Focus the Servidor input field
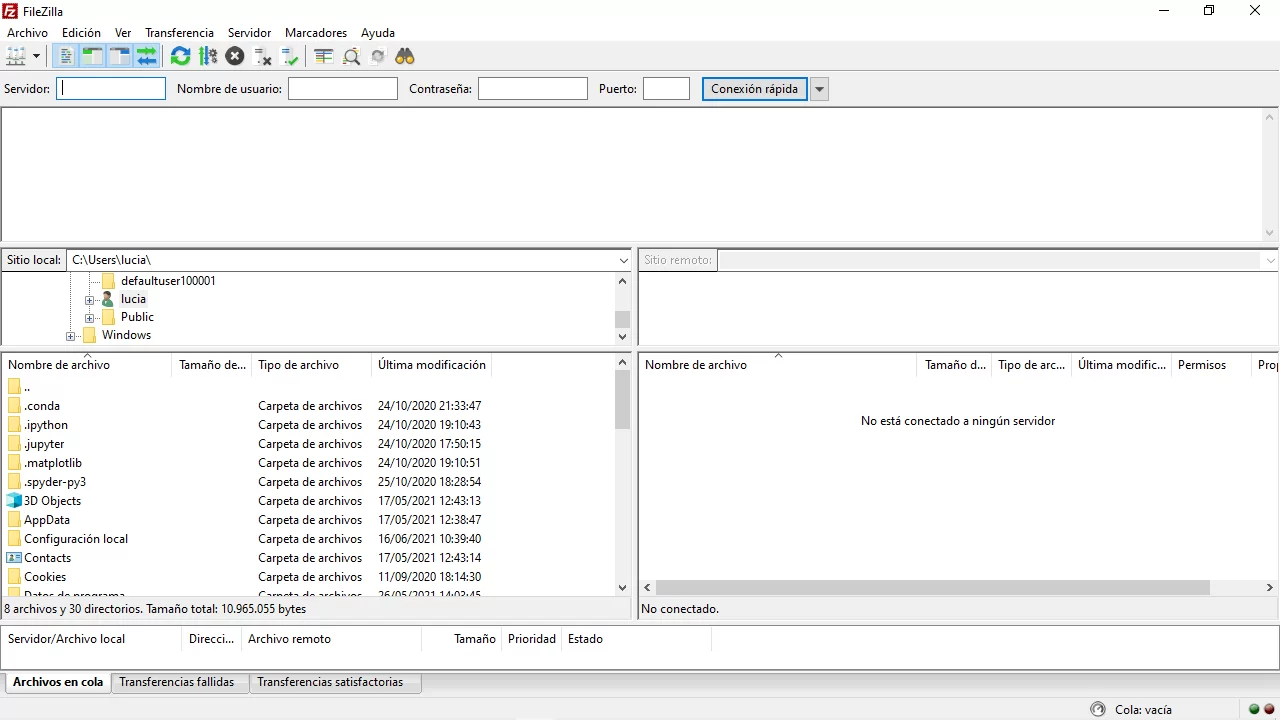Image resolution: width=1280 pixels, height=720 pixels. point(111,89)
